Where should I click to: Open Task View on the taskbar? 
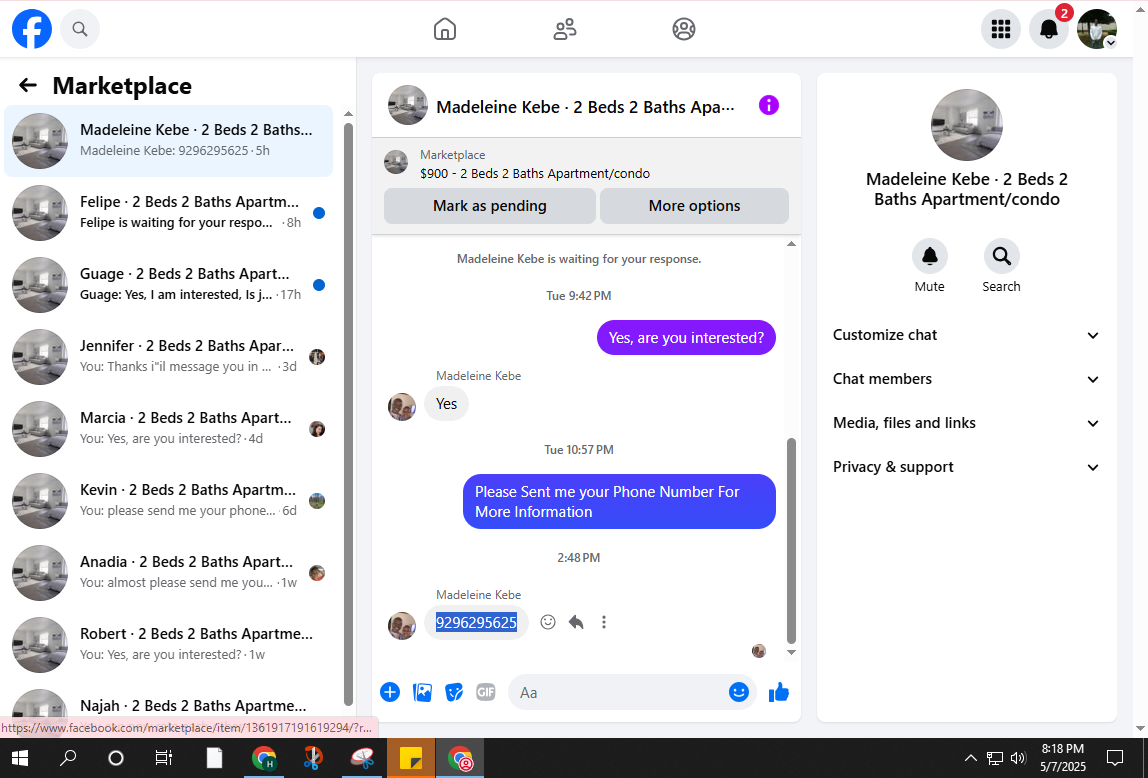click(164, 758)
